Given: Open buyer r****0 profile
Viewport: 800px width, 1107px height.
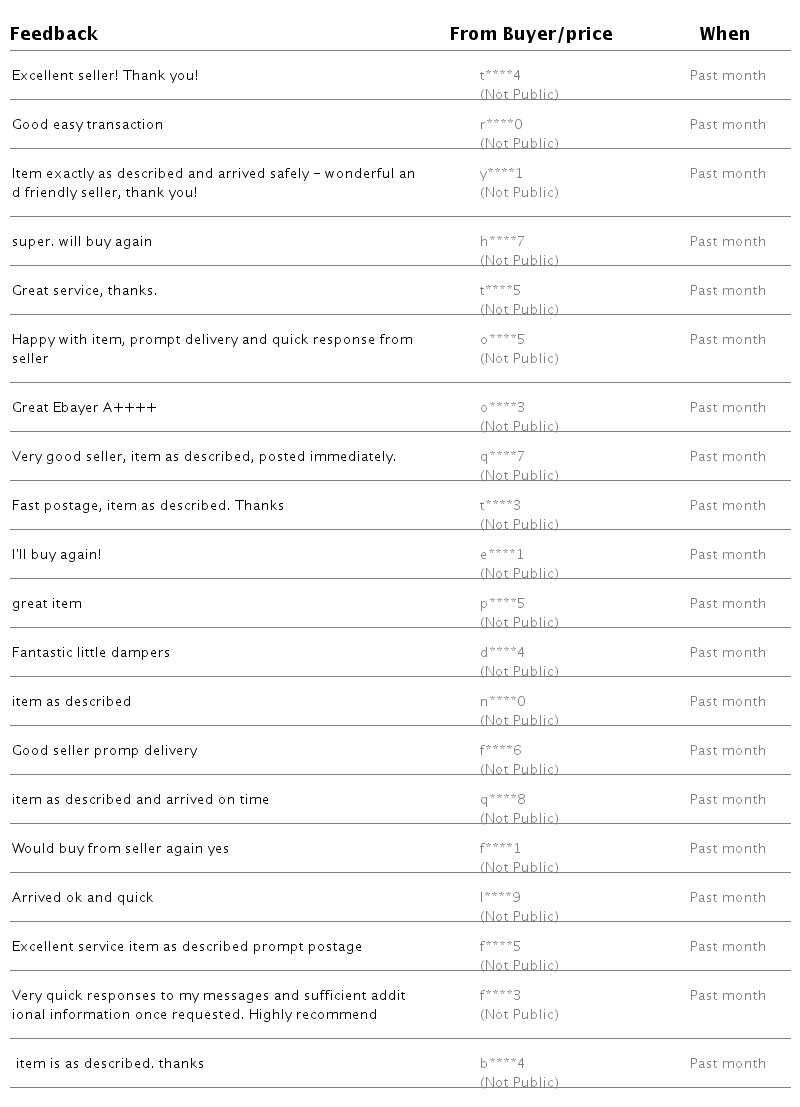Looking at the screenshot, I should pyautogui.click(x=501, y=125).
